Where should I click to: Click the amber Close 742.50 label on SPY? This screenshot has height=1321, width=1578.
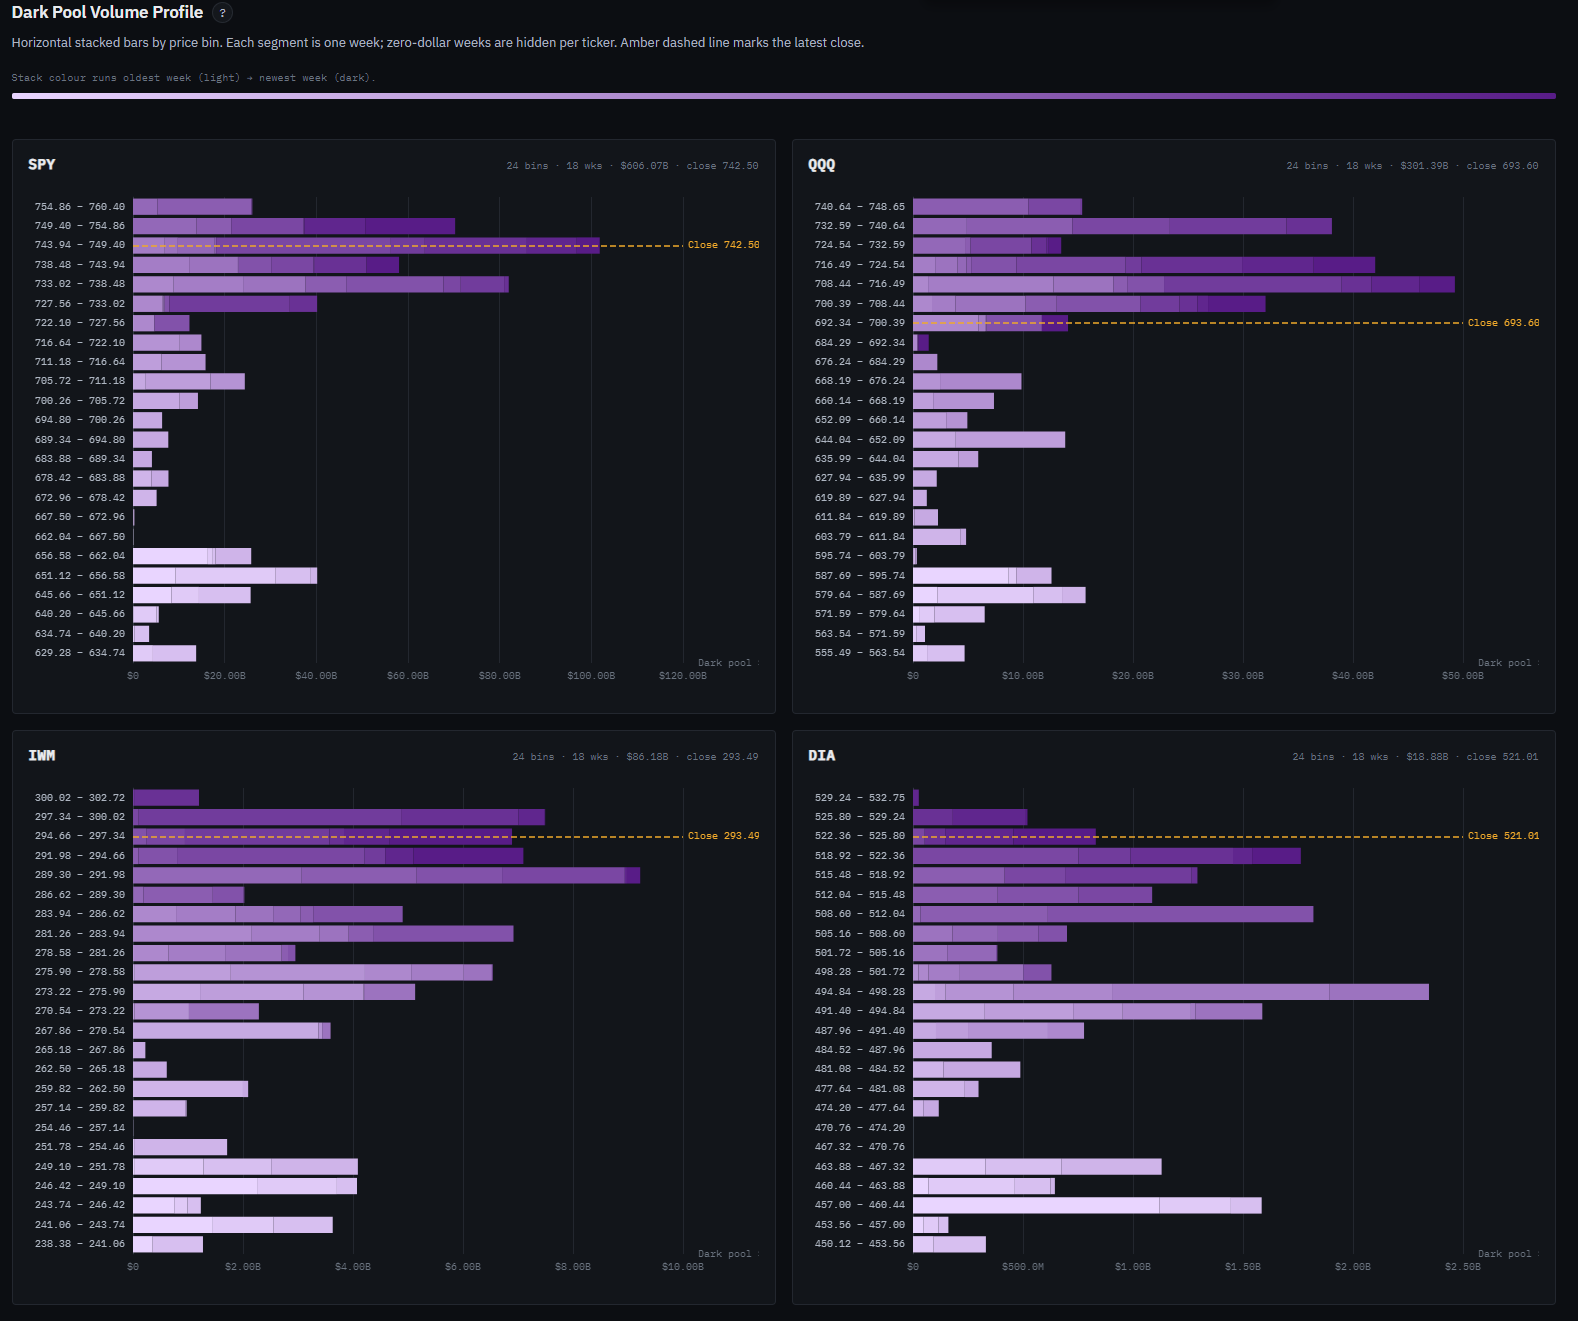coord(723,245)
